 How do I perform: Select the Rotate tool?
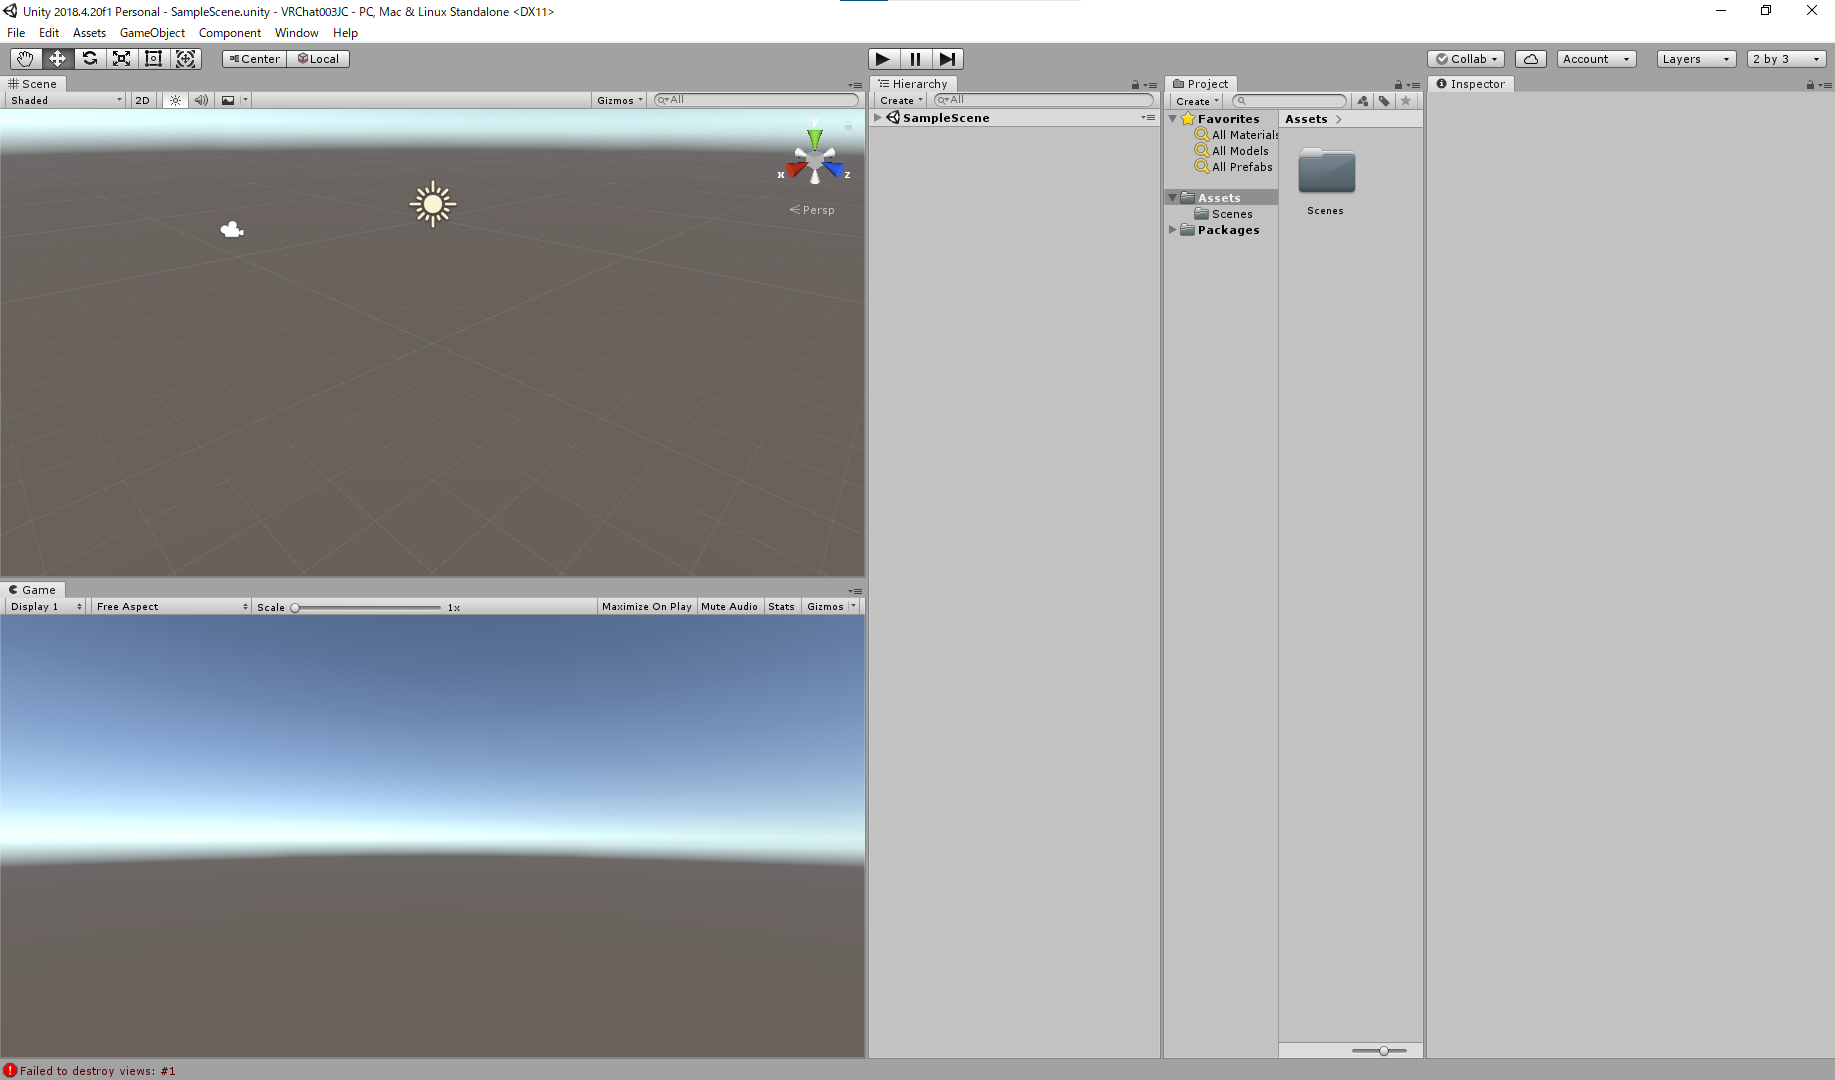89,59
